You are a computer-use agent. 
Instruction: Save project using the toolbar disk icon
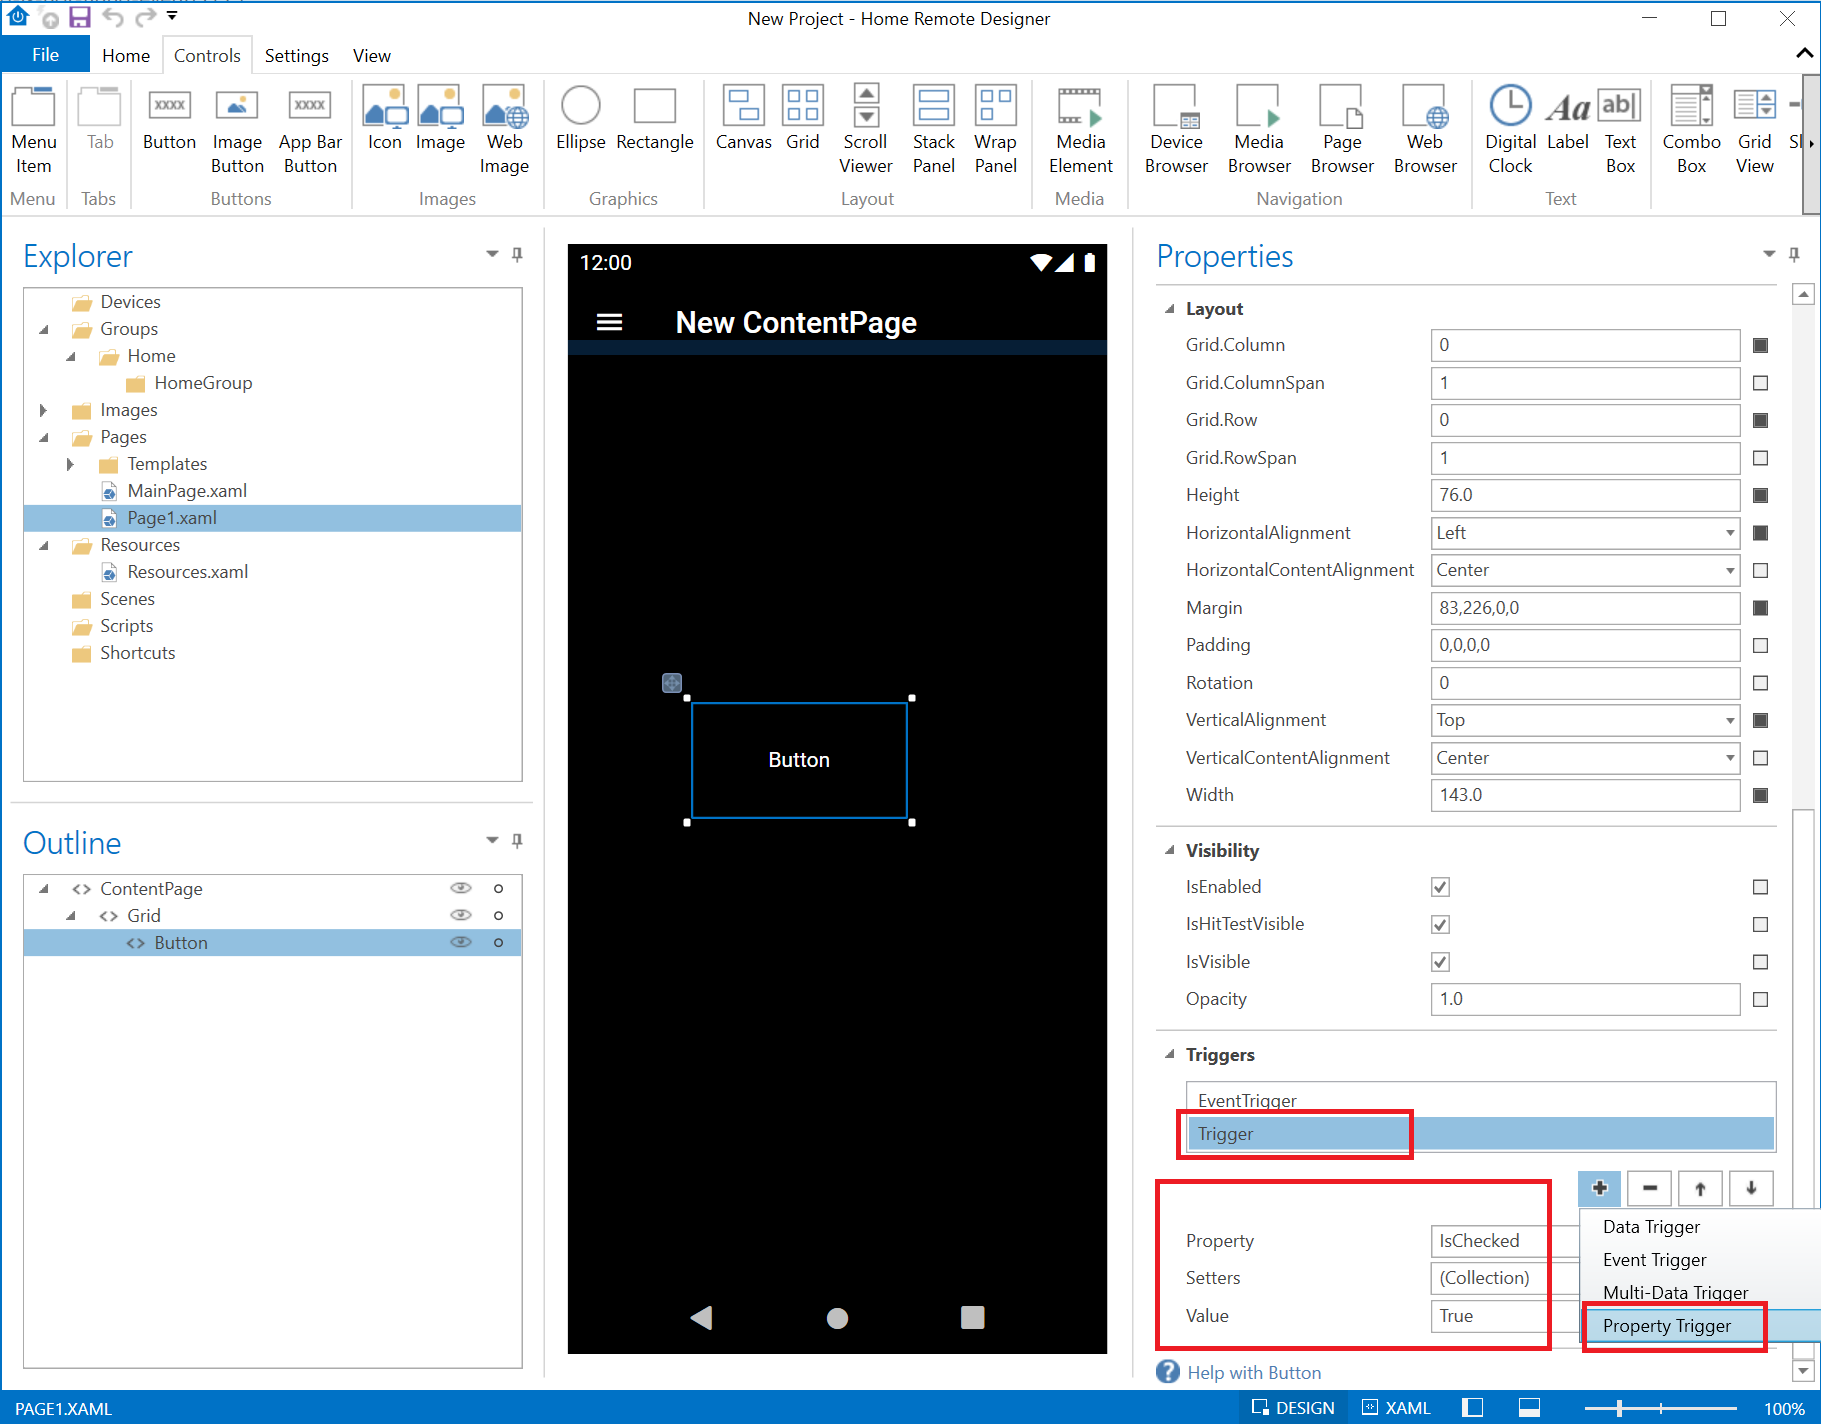point(79,17)
